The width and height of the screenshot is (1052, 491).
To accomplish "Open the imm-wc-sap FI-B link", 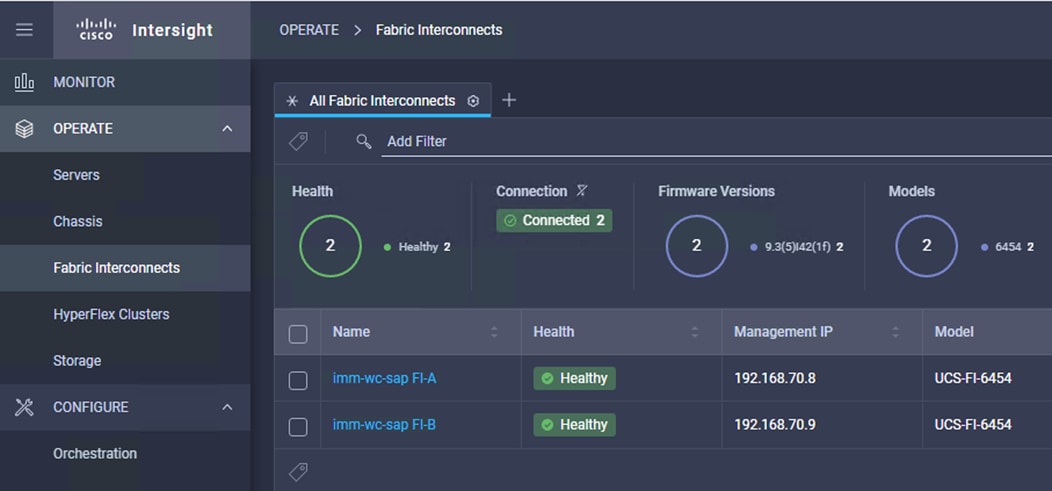I will point(384,425).
